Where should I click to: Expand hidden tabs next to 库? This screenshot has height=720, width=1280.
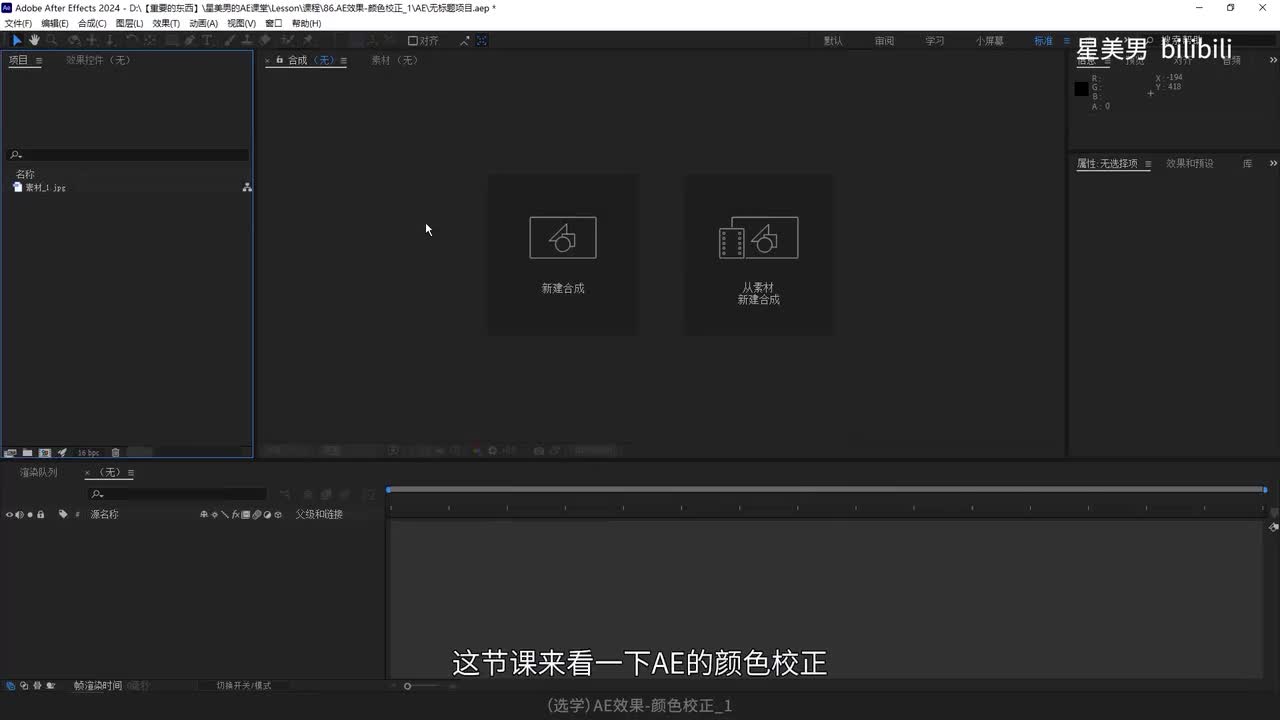point(1273,163)
